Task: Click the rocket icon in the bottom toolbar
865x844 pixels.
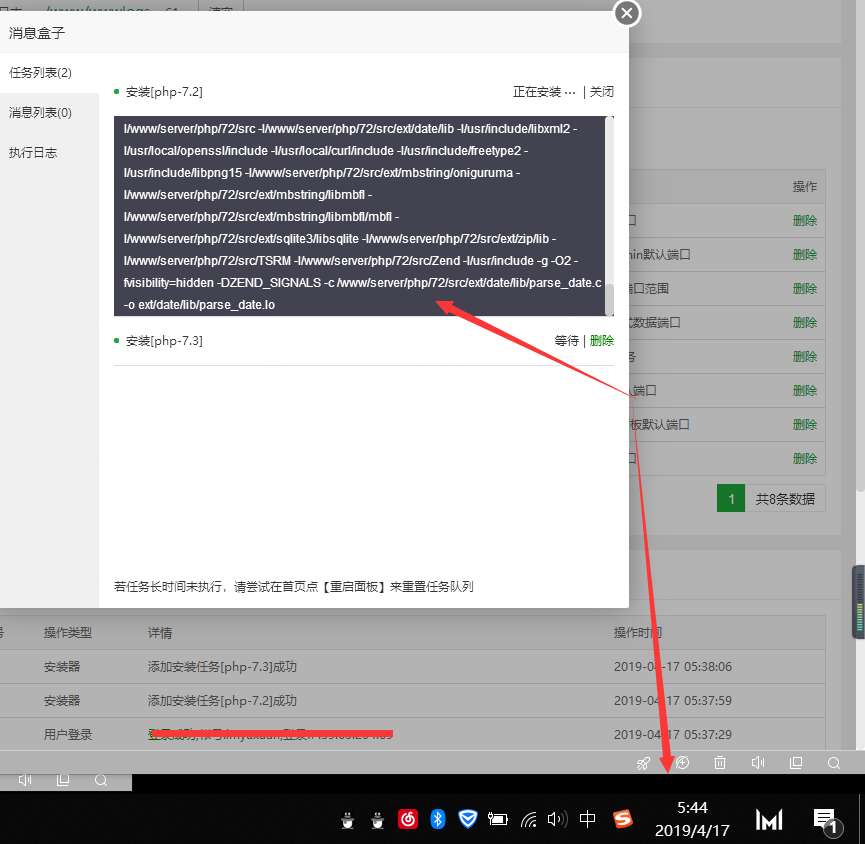Action: tap(644, 763)
